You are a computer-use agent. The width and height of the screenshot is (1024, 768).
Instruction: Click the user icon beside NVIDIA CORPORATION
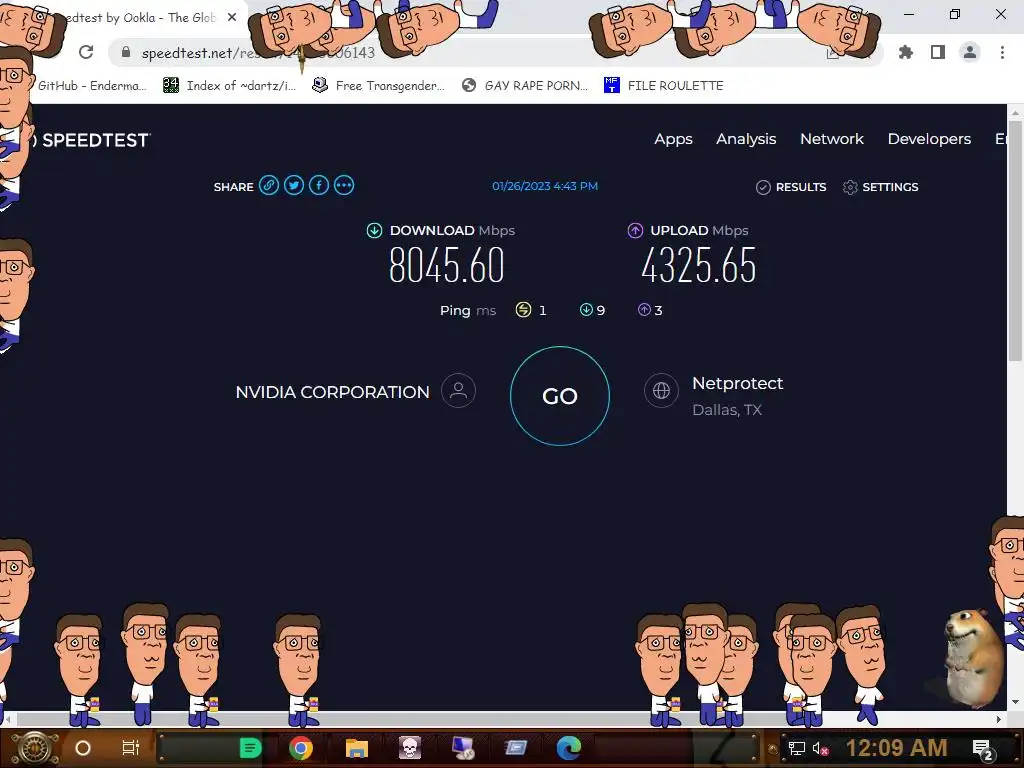pos(458,391)
